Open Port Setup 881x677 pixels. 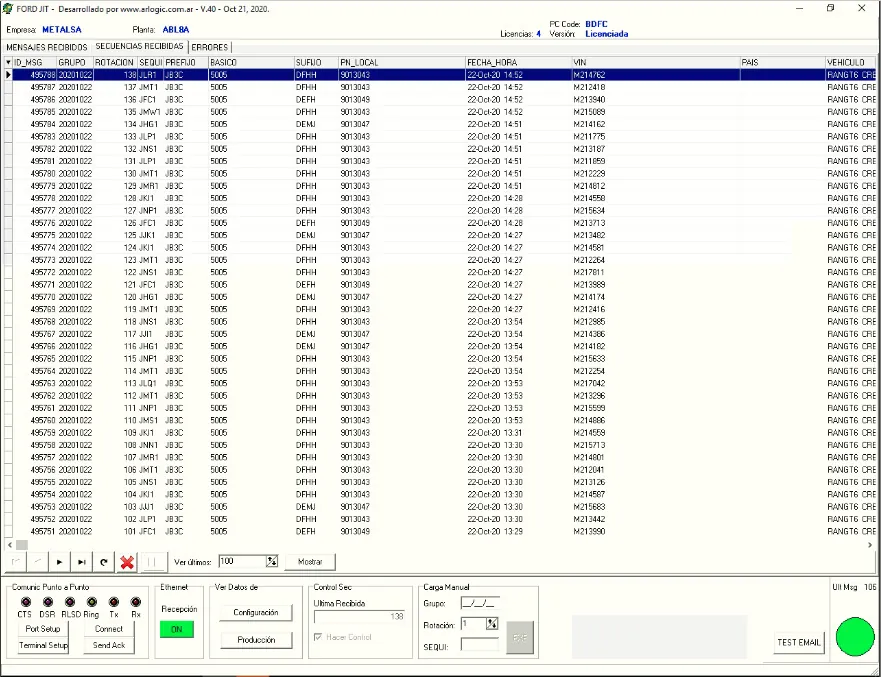coord(43,629)
